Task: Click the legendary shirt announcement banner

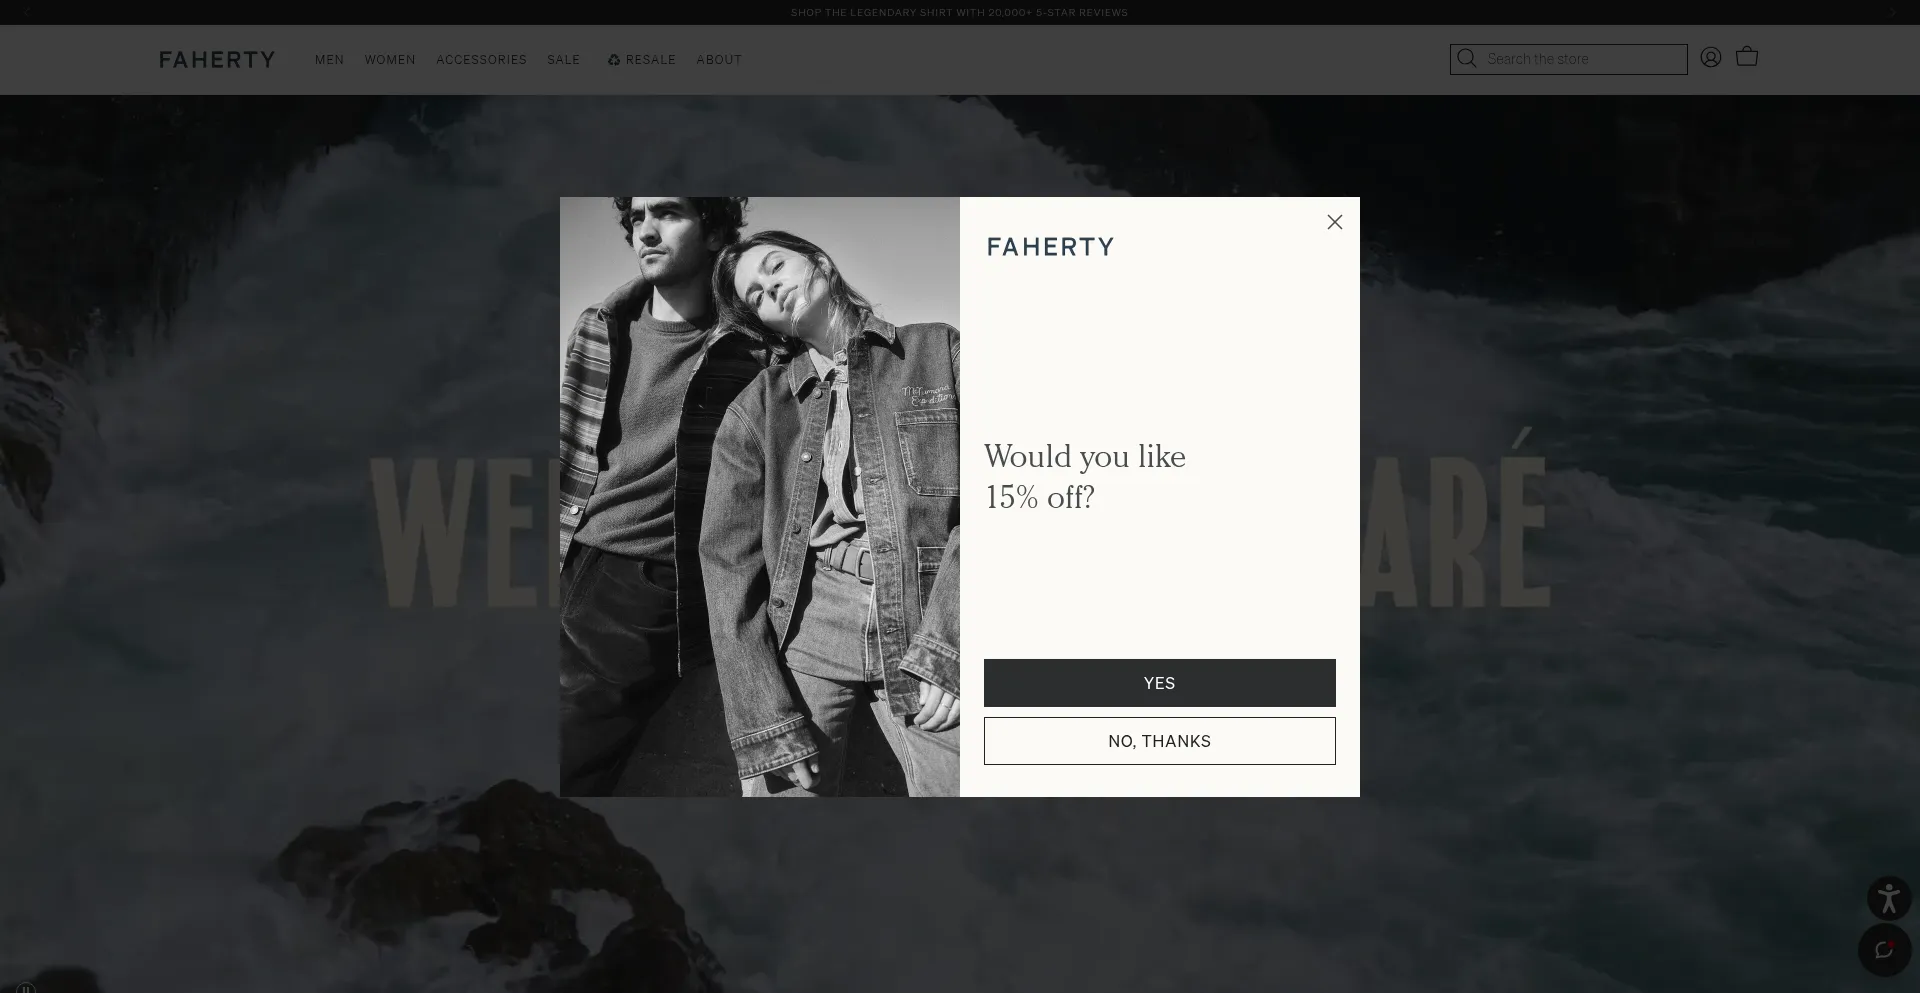Action: click(959, 13)
